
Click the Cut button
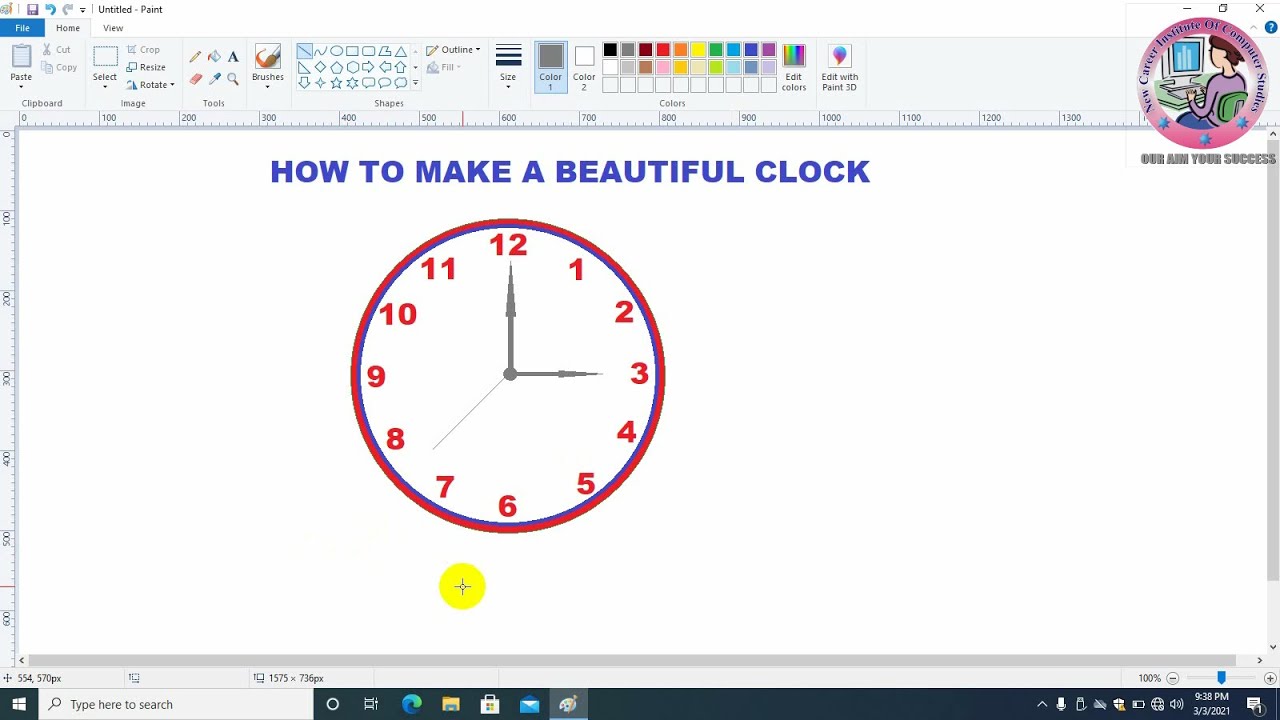tap(57, 49)
